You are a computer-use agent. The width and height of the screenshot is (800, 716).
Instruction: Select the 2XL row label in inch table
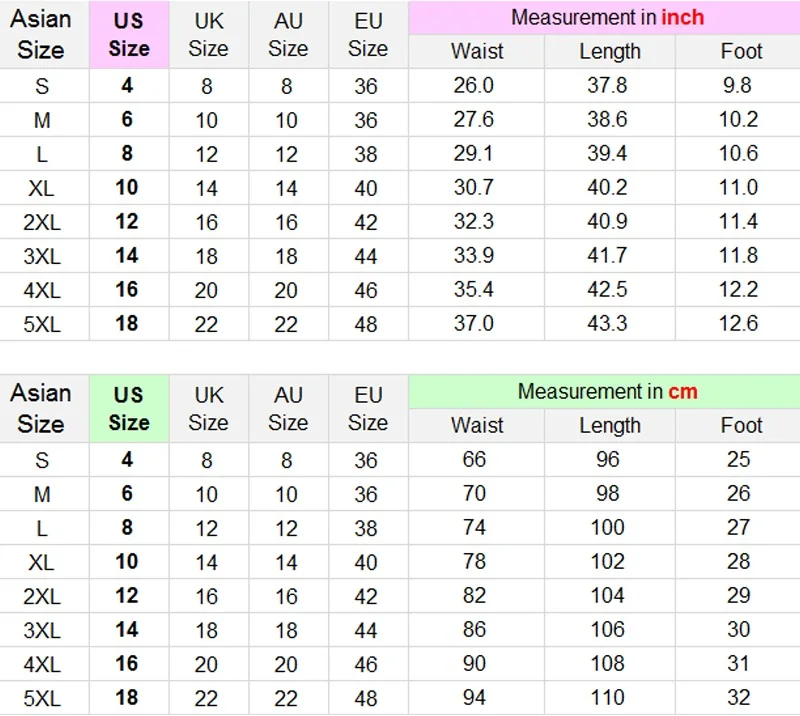(x=42, y=223)
